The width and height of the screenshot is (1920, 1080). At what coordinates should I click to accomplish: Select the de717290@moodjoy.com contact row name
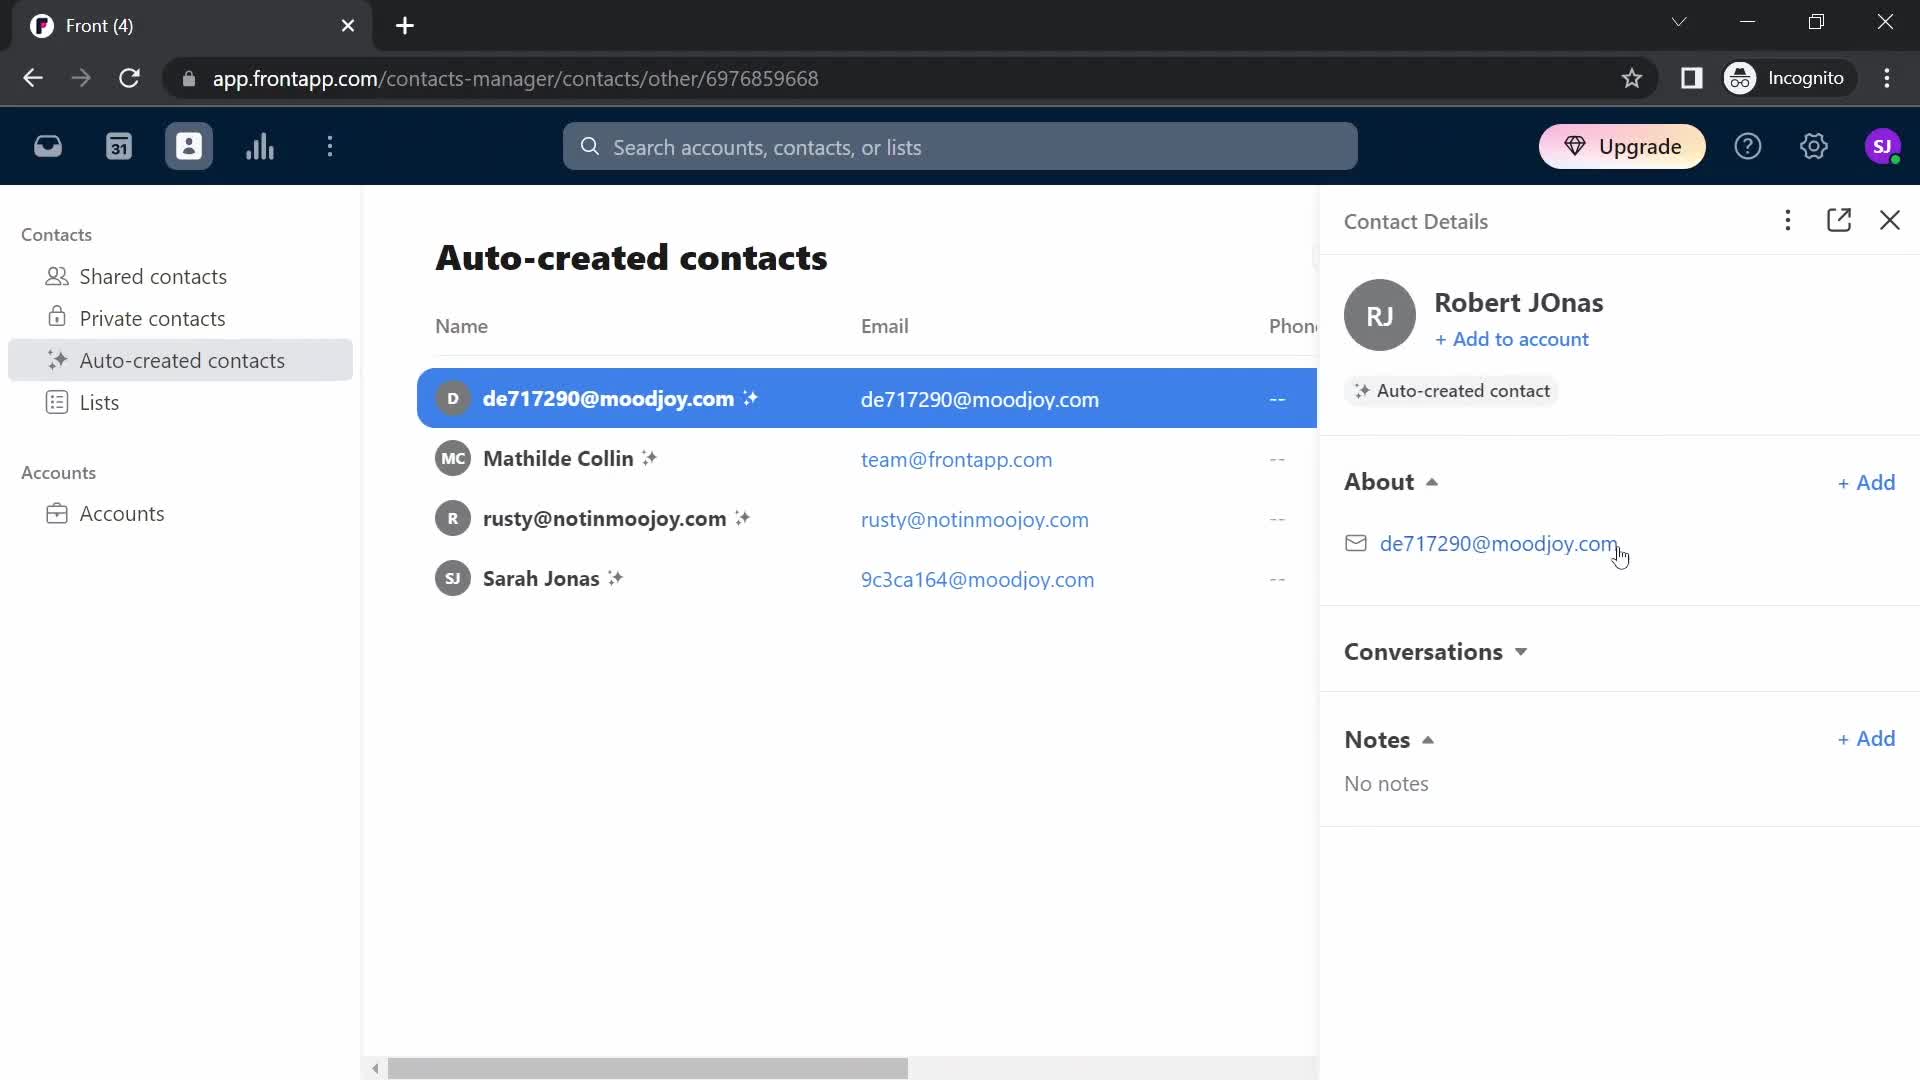tap(608, 398)
